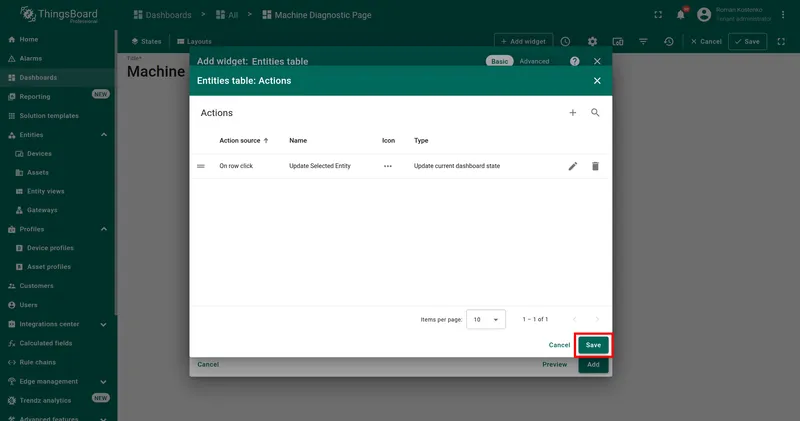The height and width of the screenshot is (421, 800).
Task: Open version history icon in toolbar
Action: (669, 41)
